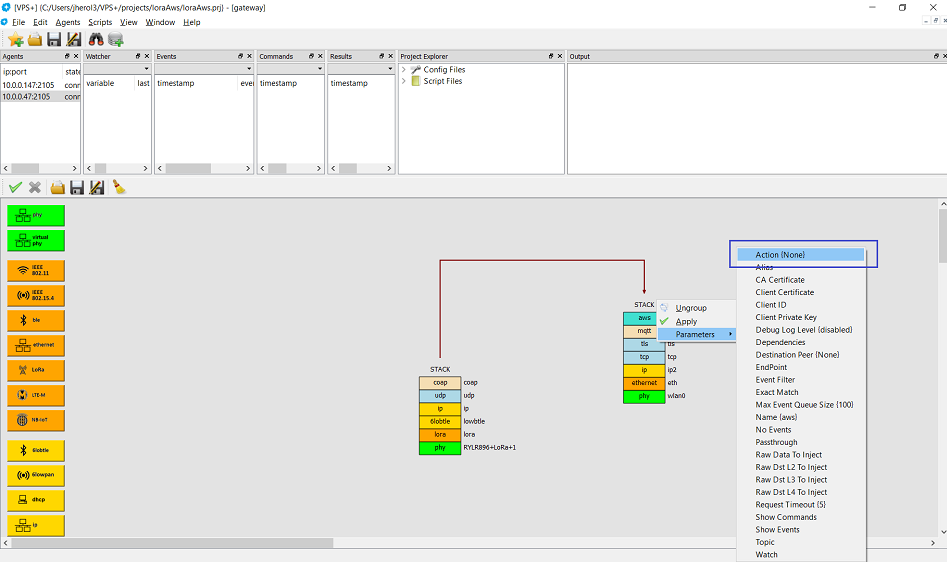The height and width of the screenshot is (562, 947).
Task: Select the IEEE 802.11 WiFi palette block
Action: 36,270
